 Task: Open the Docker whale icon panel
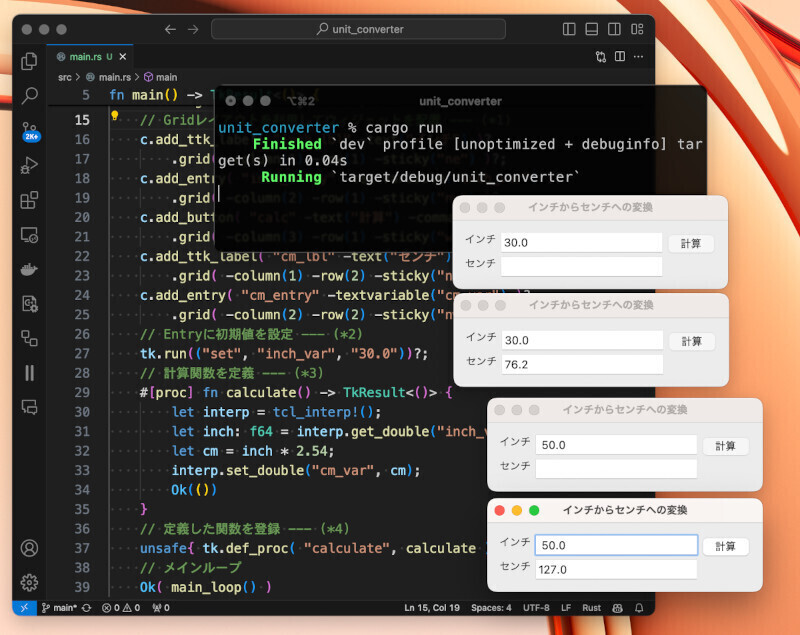[x=29, y=269]
